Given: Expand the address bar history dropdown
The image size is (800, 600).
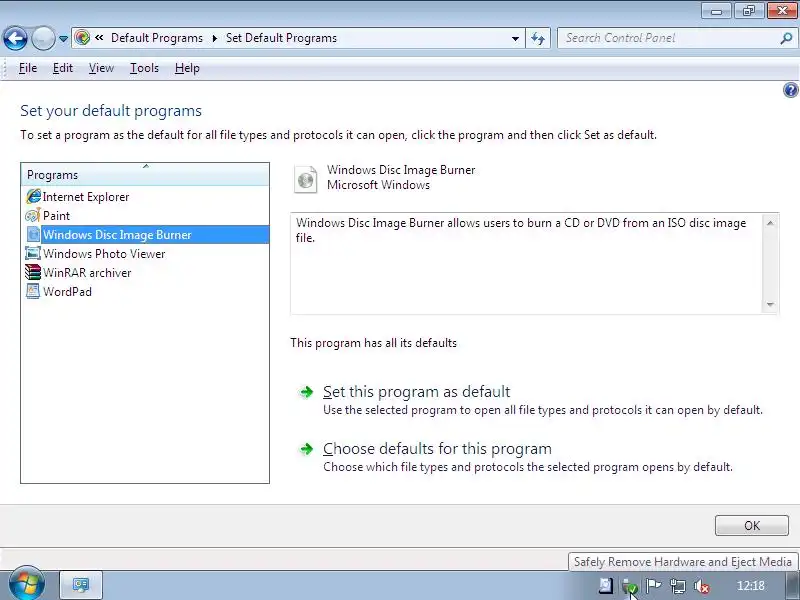Looking at the screenshot, I should 515,38.
